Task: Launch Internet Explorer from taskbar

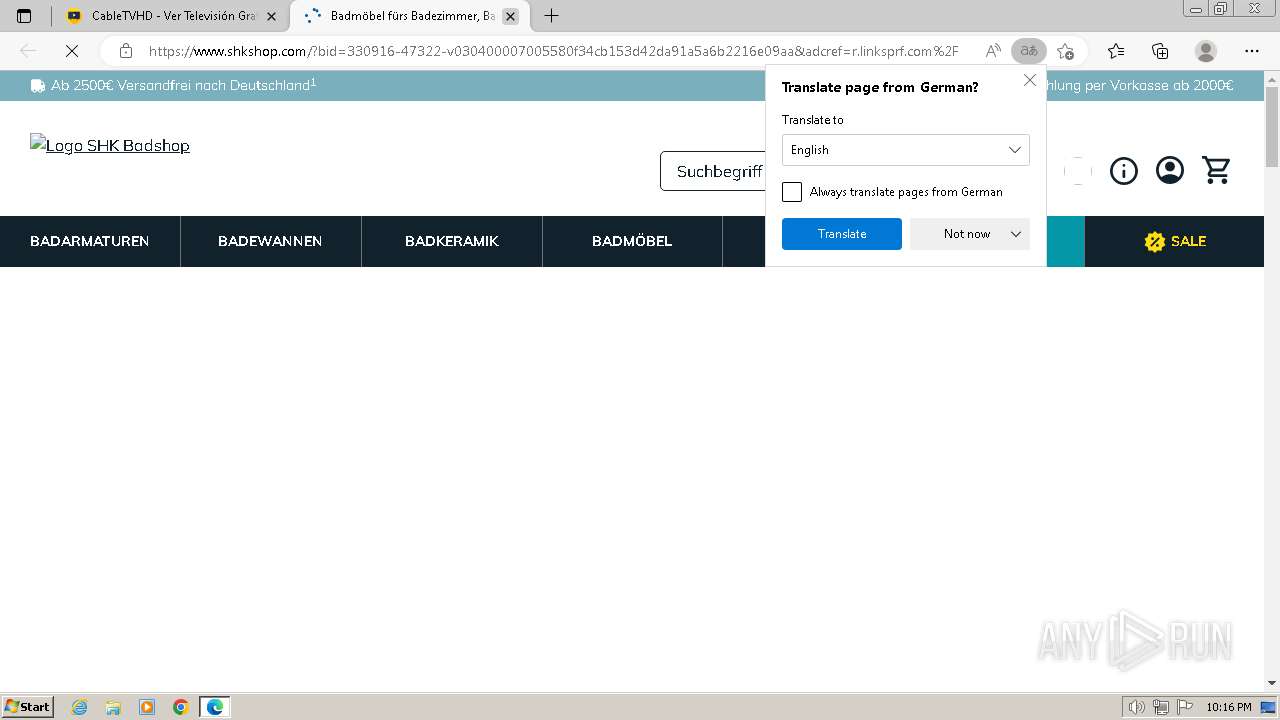Action: tap(80, 707)
